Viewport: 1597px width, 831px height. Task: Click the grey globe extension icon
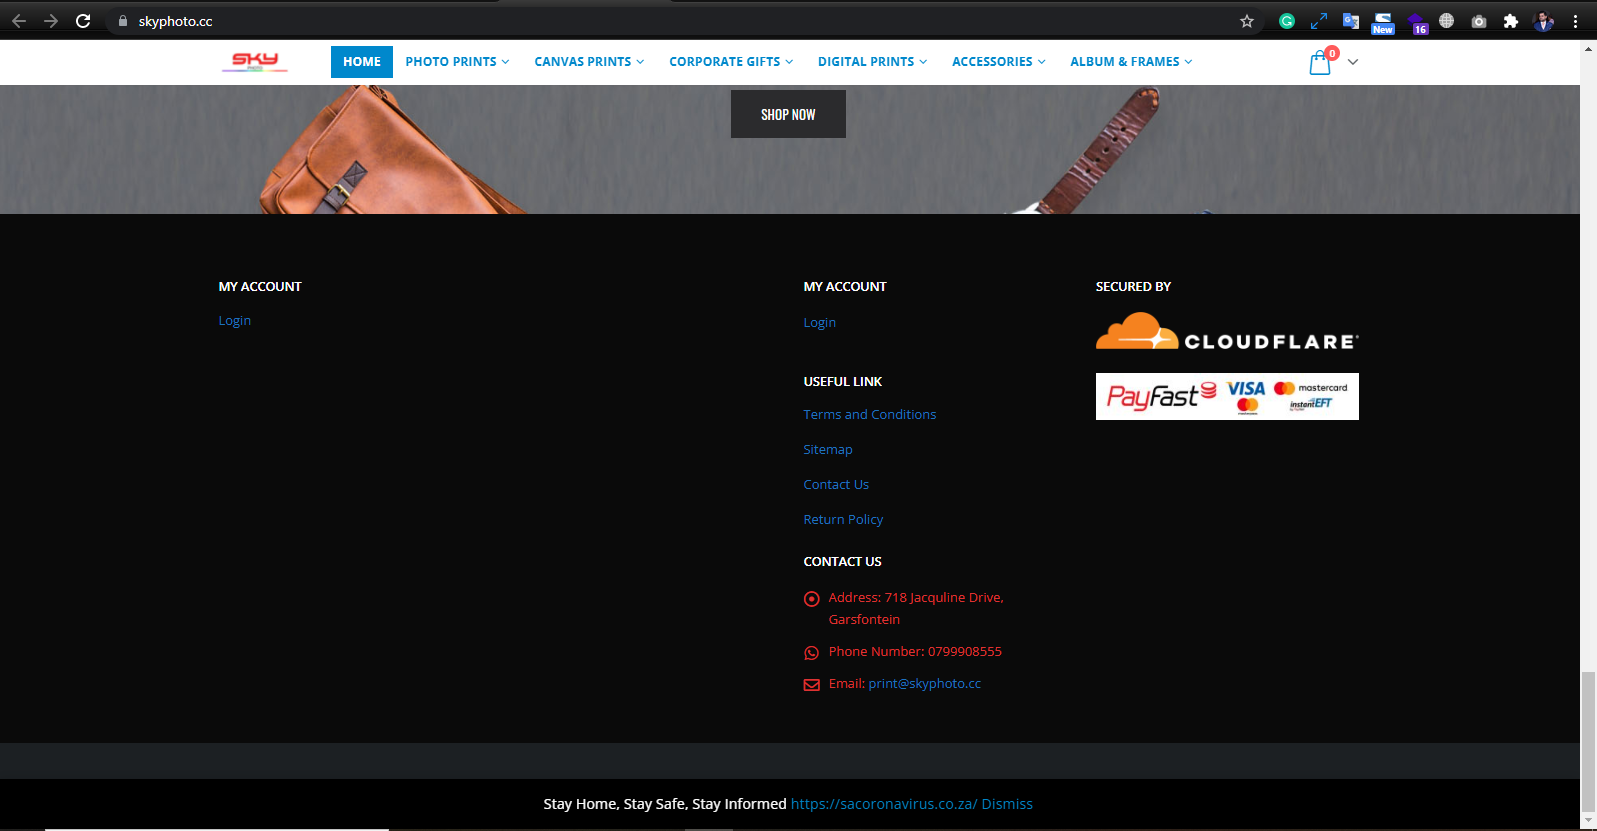pos(1446,21)
